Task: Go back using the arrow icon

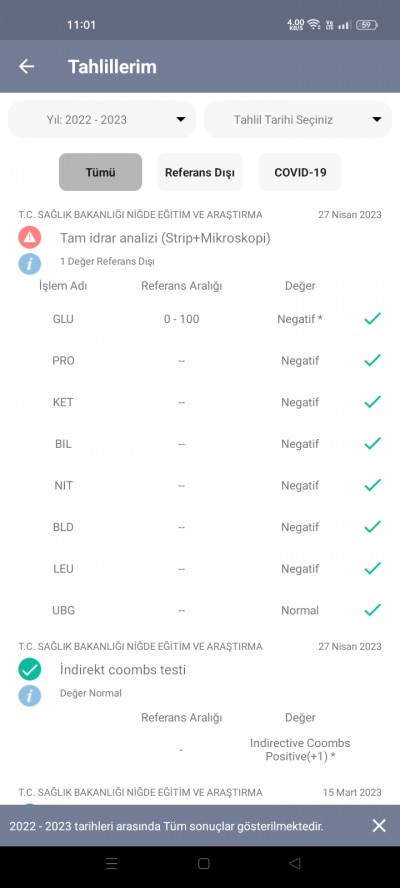Action: (x=27, y=66)
